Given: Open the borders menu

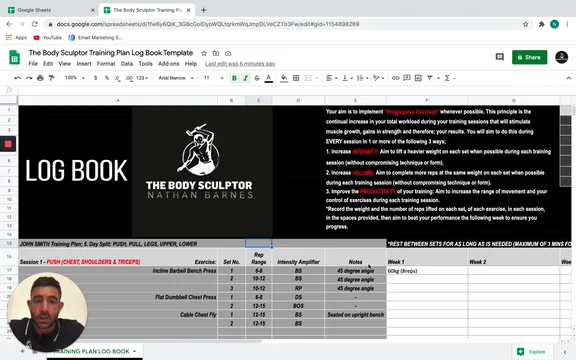Looking at the screenshot, I should (296, 78).
